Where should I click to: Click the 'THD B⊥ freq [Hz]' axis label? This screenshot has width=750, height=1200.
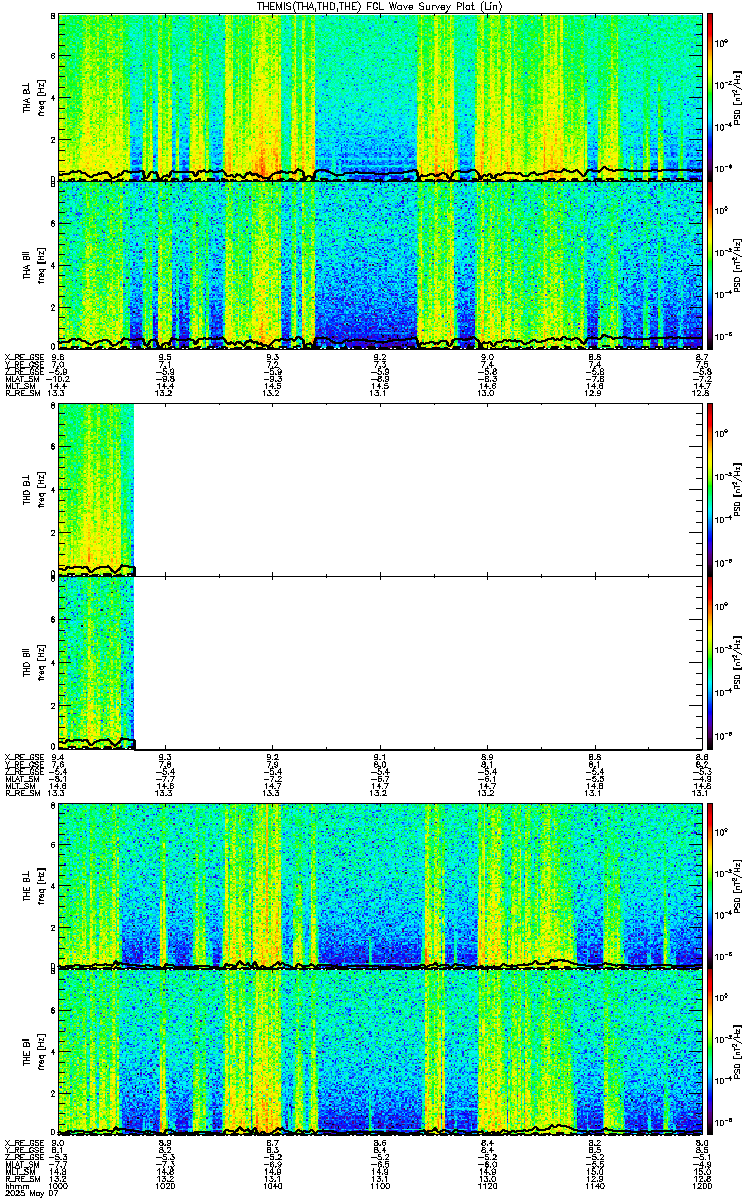point(32,490)
